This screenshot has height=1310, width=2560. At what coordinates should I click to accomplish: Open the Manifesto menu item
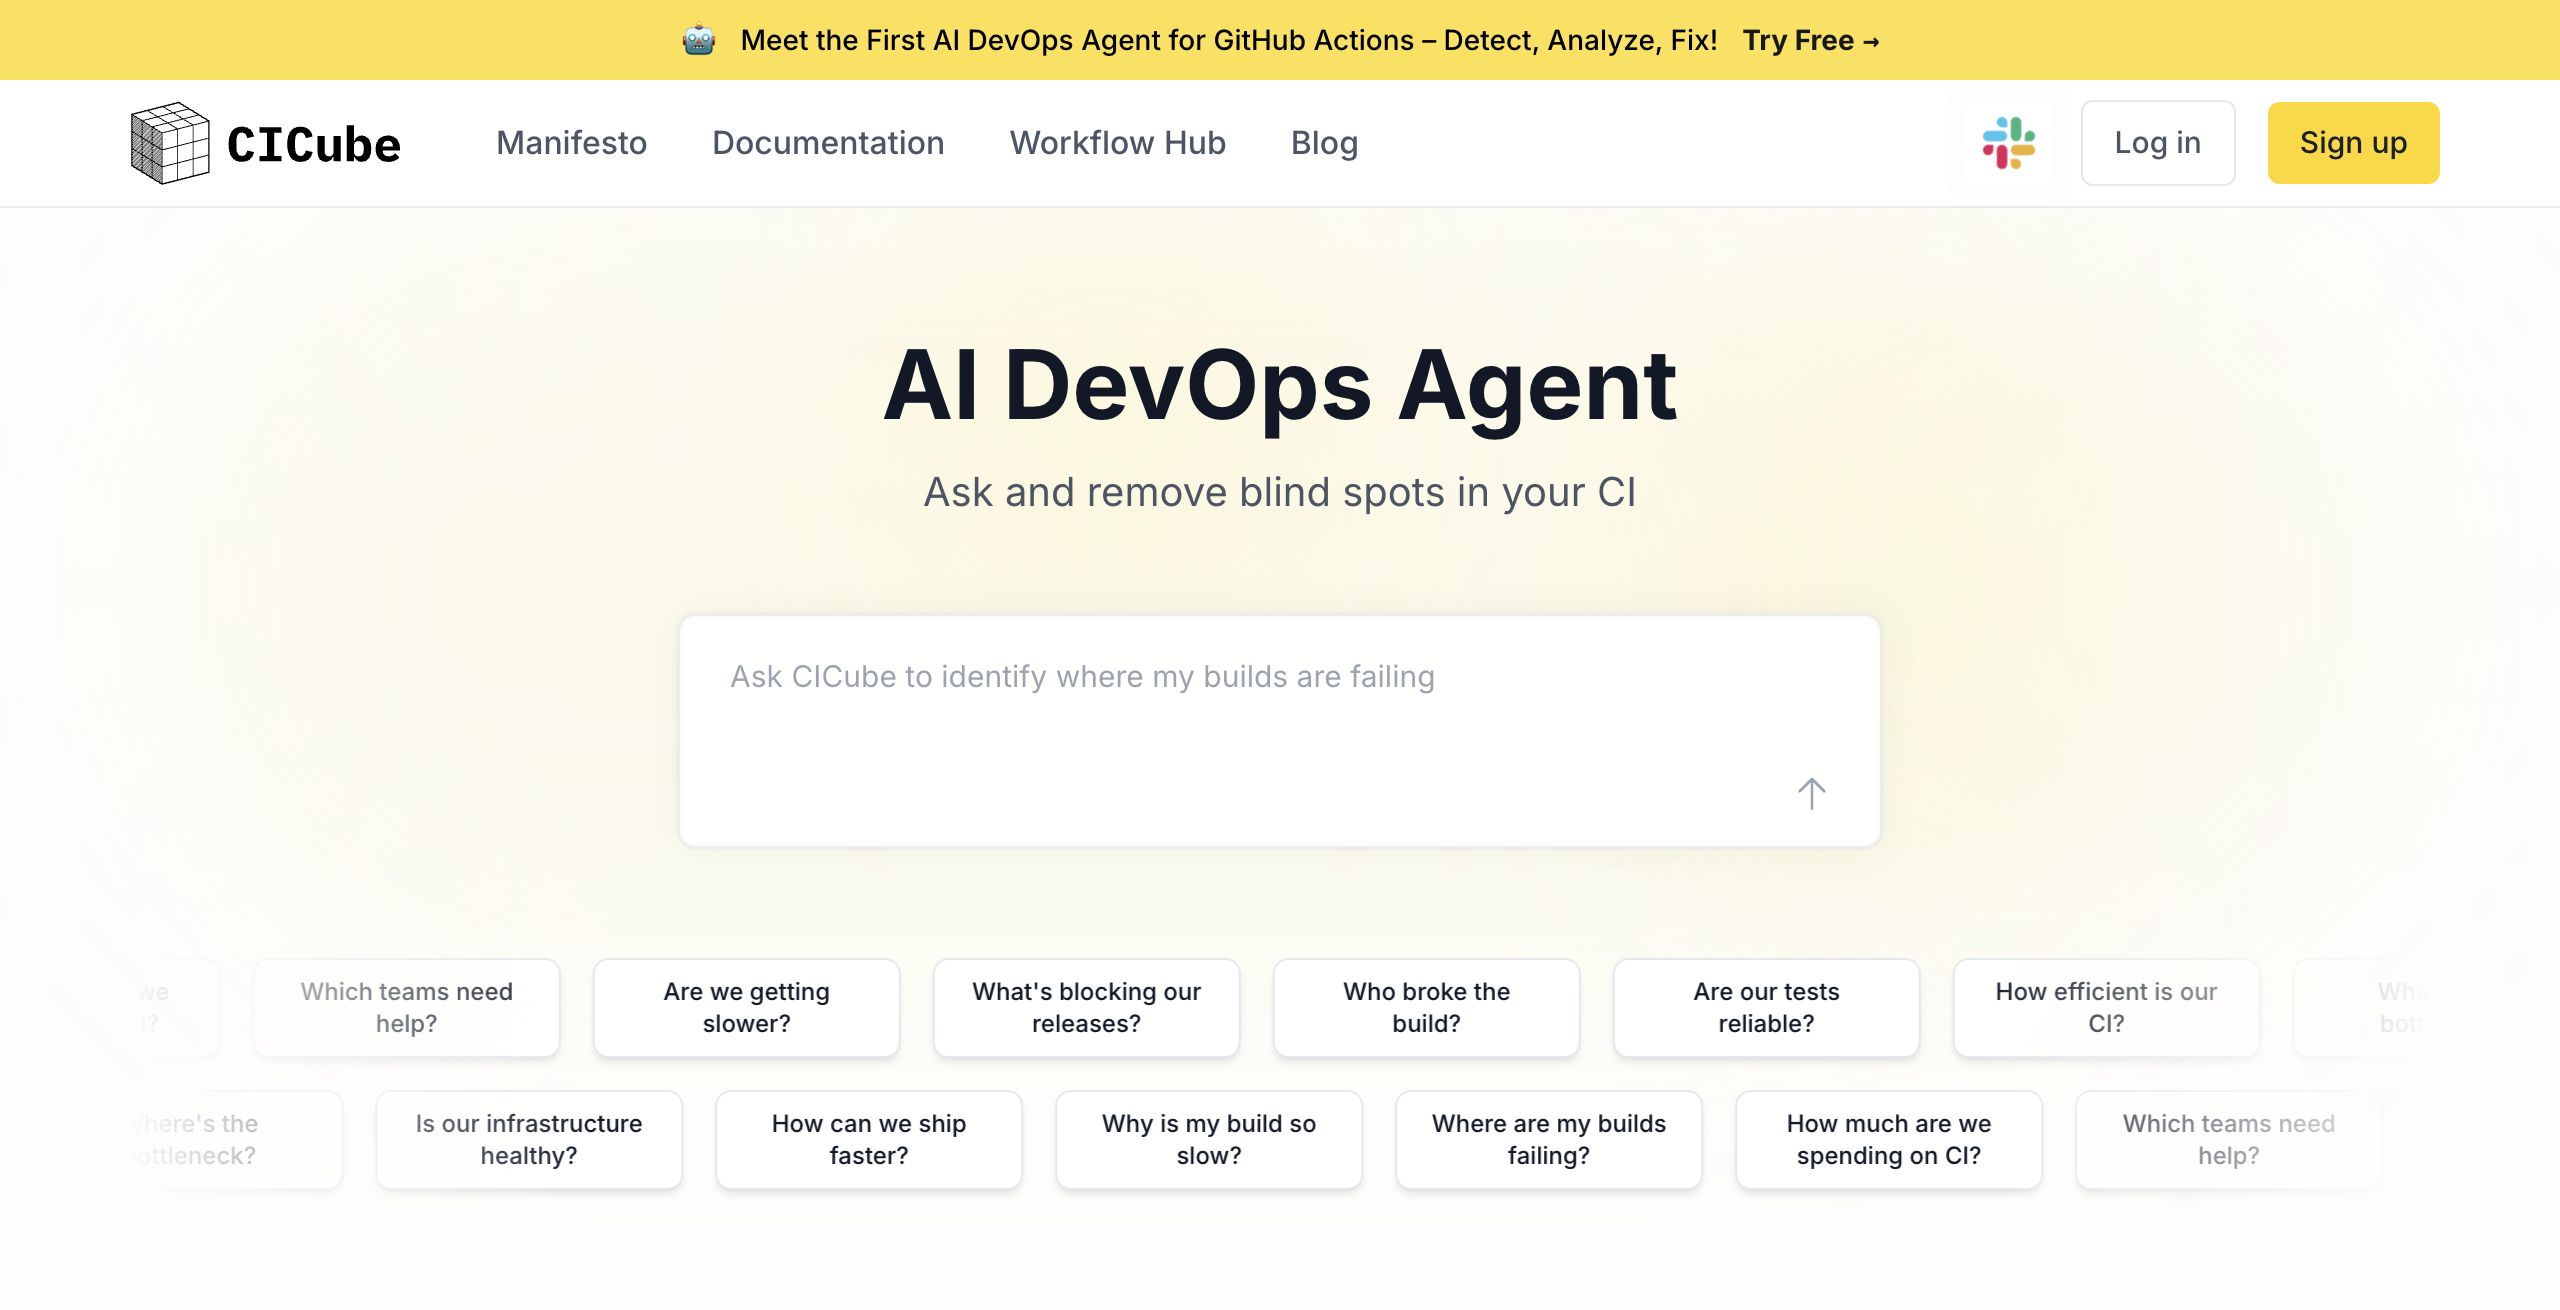tap(571, 143)
